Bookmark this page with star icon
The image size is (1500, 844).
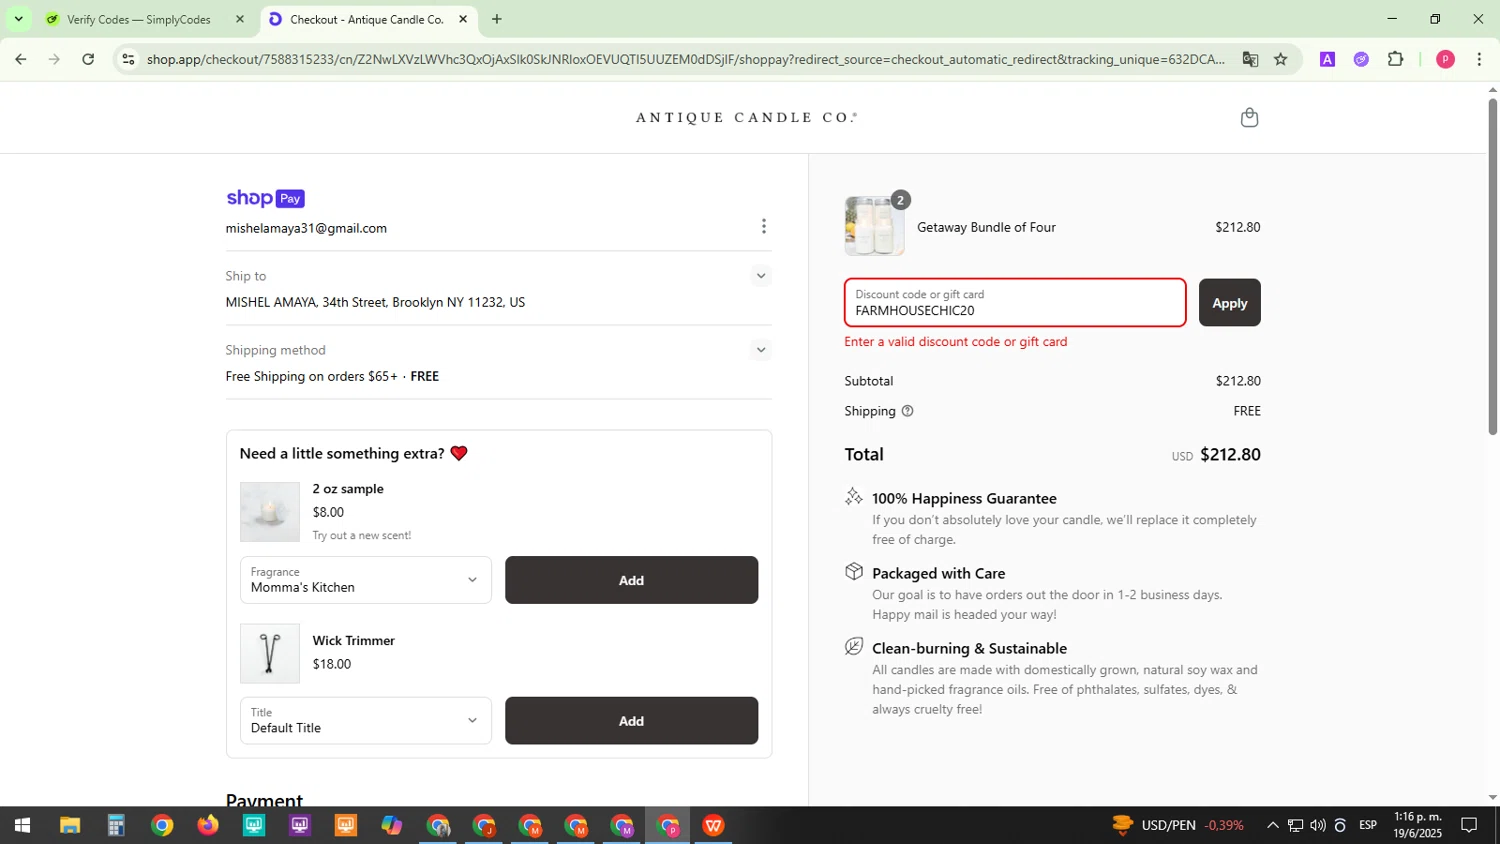pyautogui.click(x=1281, y=59)
